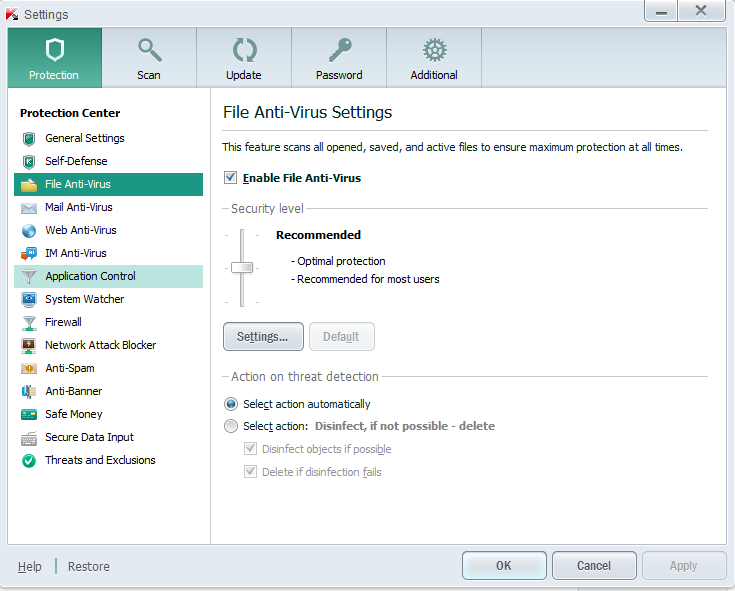Click the Anti-Spam icon
Viewport: 735px width, 591px height.
click(29, 368)
